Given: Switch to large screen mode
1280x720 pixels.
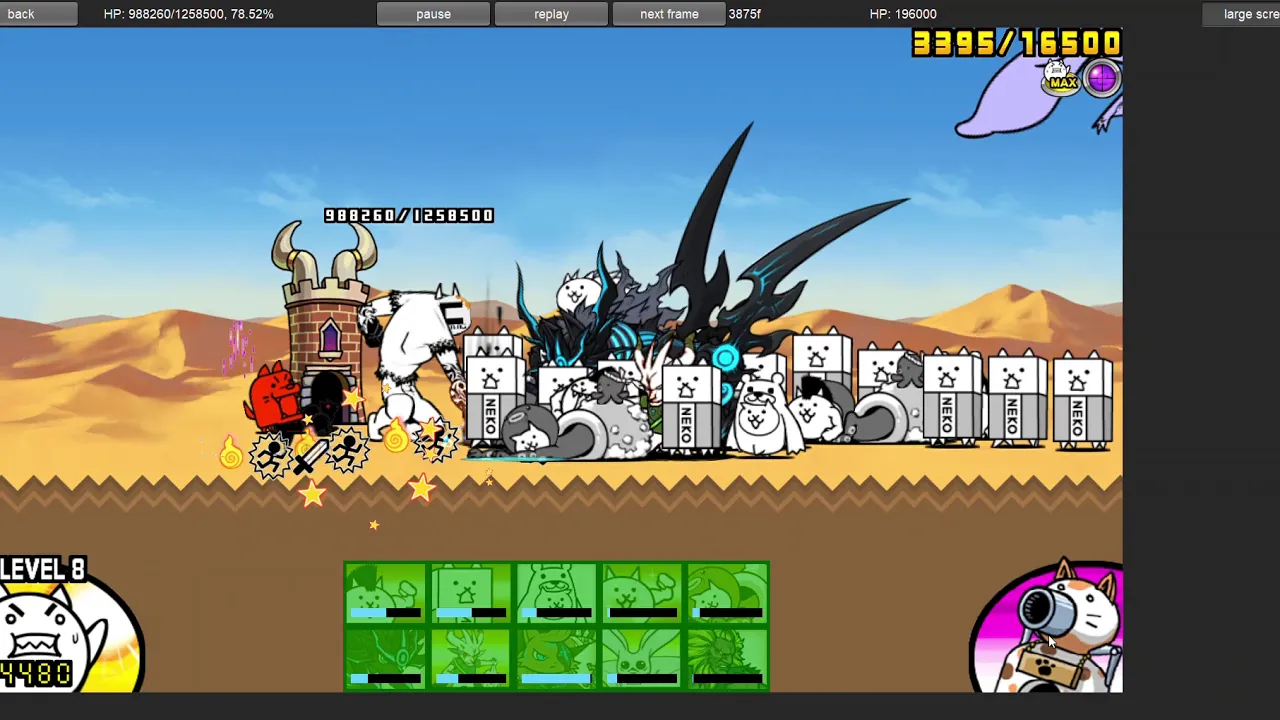Looking at the screenshot, I should tap(1242, 14).
